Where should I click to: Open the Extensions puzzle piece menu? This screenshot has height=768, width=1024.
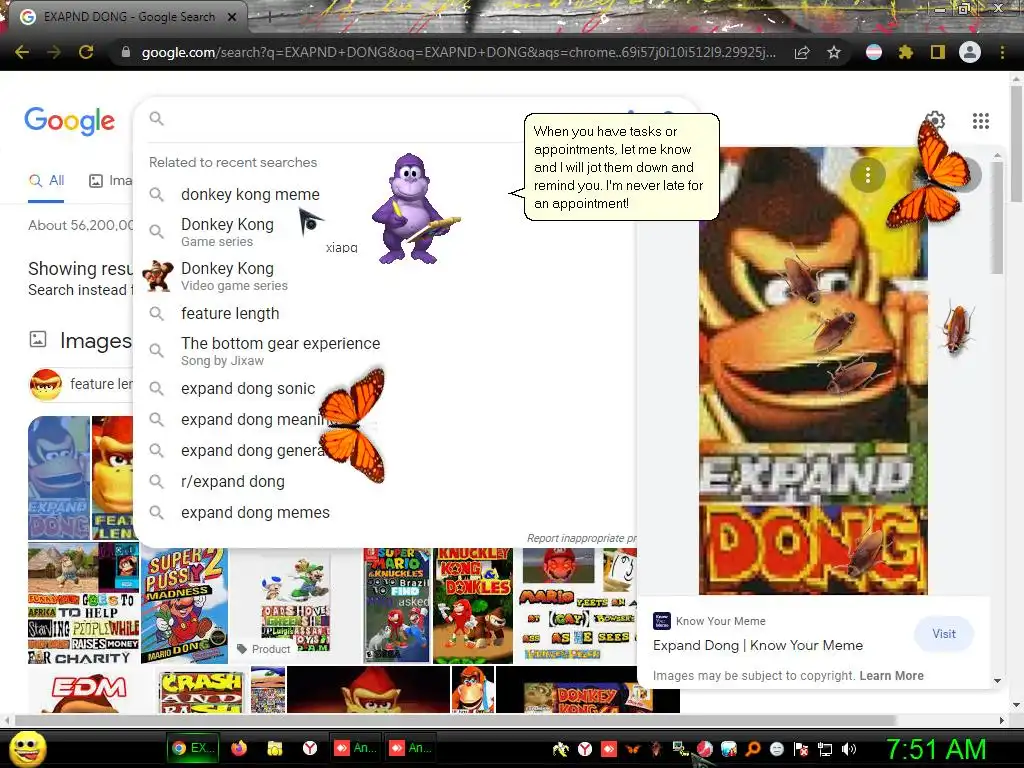pyautogui.click(x=906, y=52)
